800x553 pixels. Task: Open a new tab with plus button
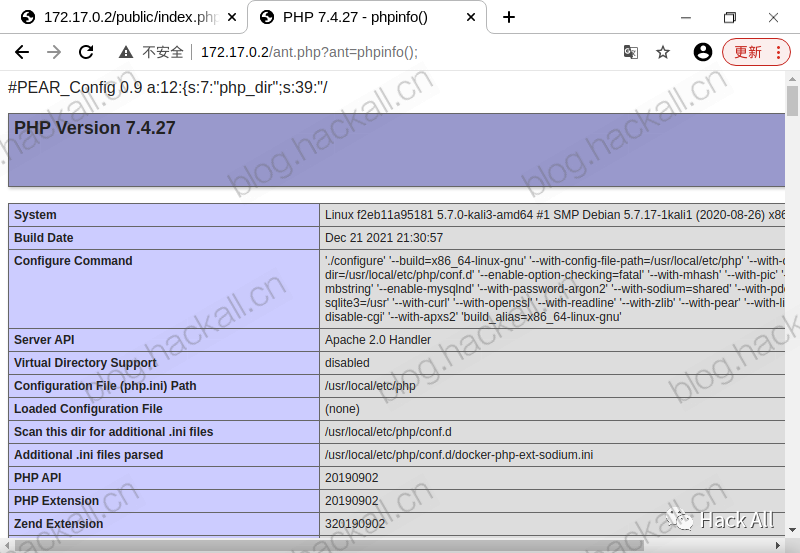point(509,17)
